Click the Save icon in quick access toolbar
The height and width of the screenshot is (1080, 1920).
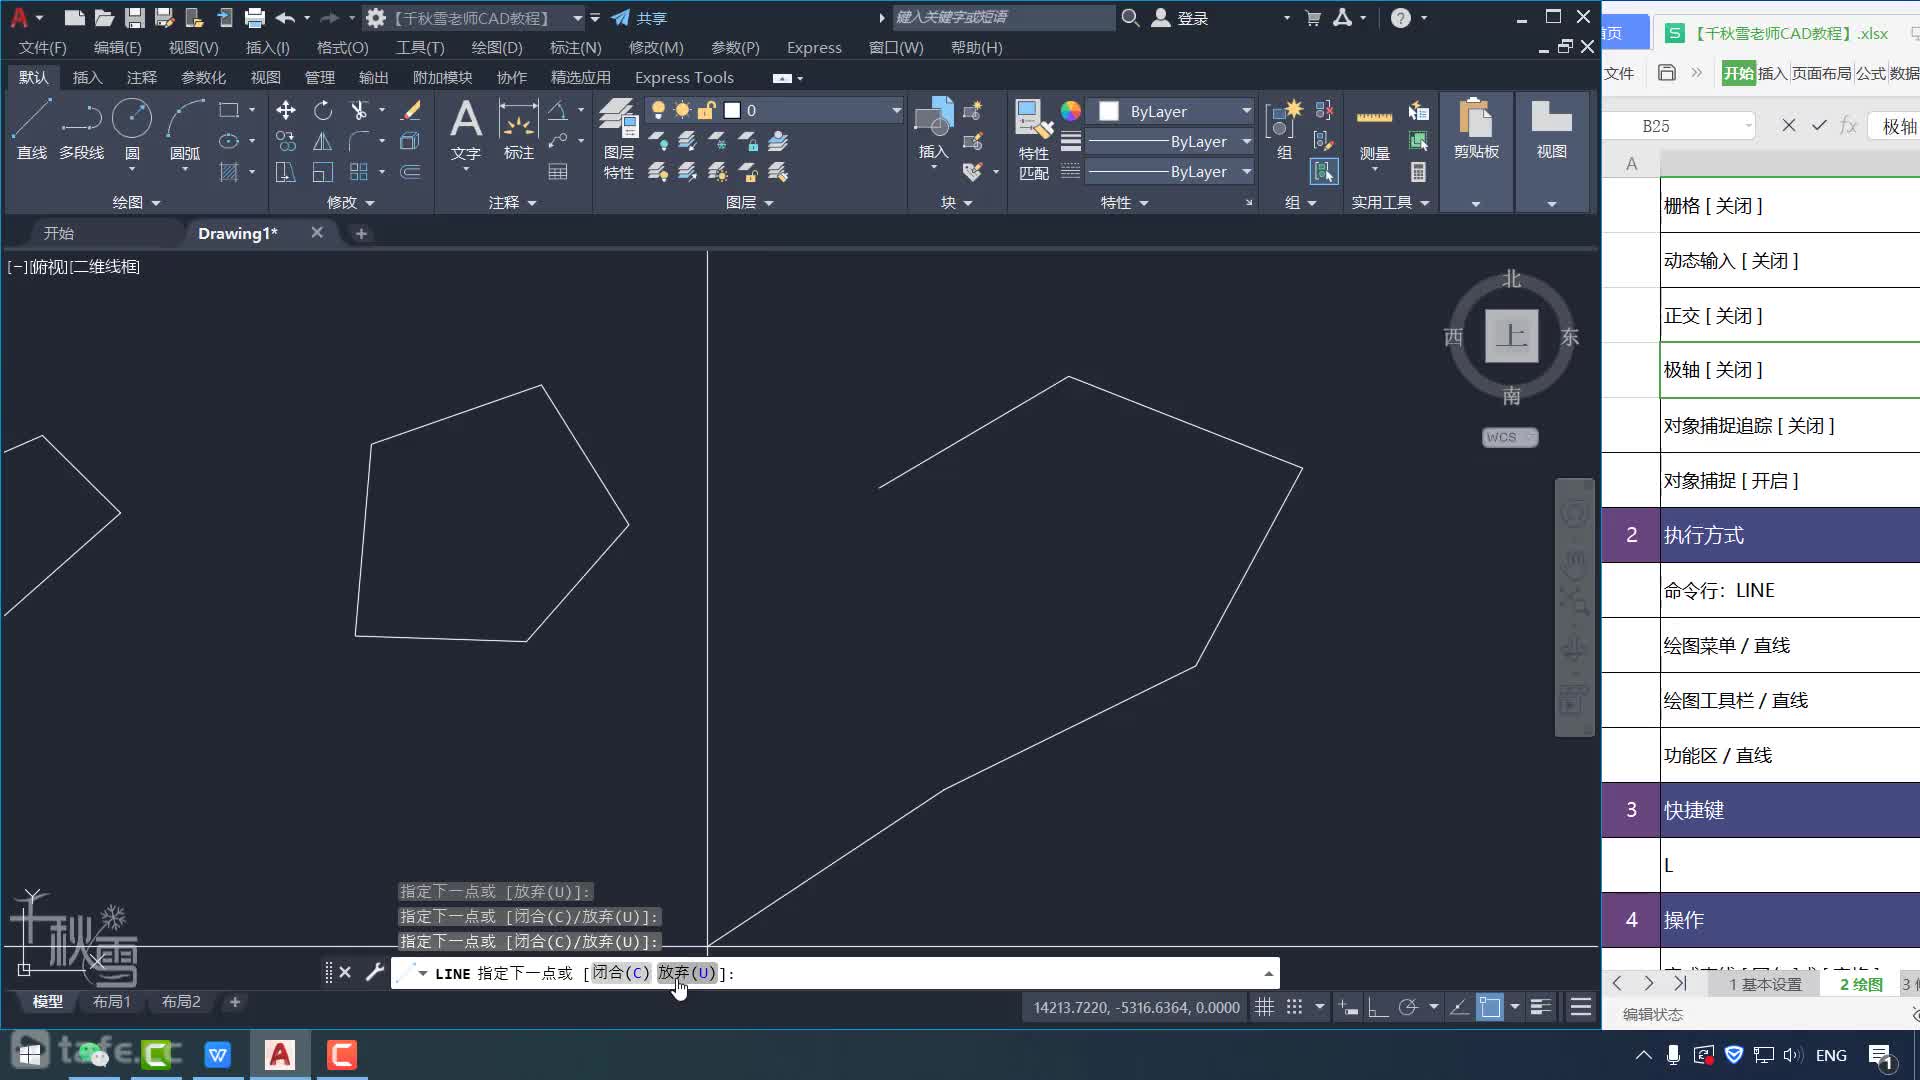[134, 18]
